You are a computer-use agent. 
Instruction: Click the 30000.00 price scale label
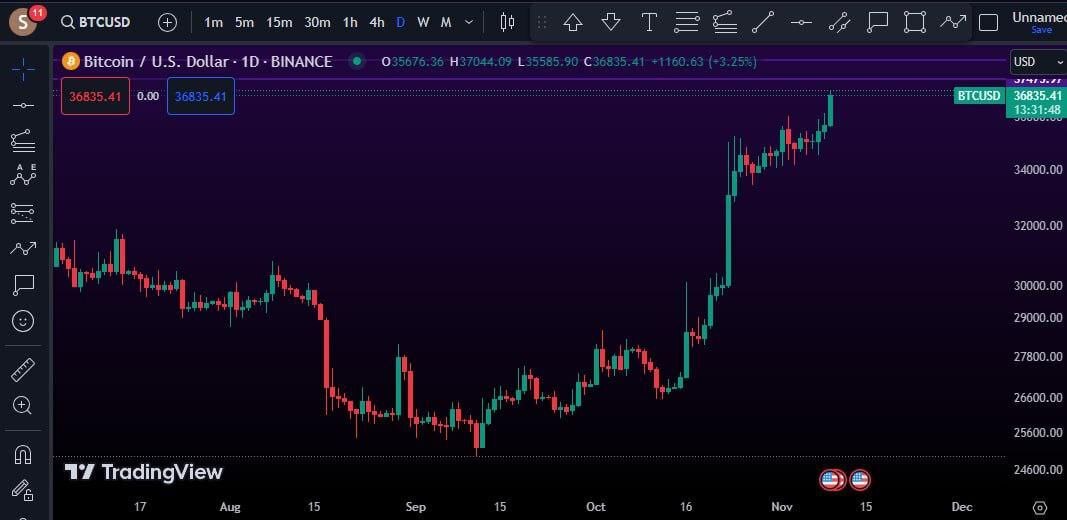point(1038,286)
